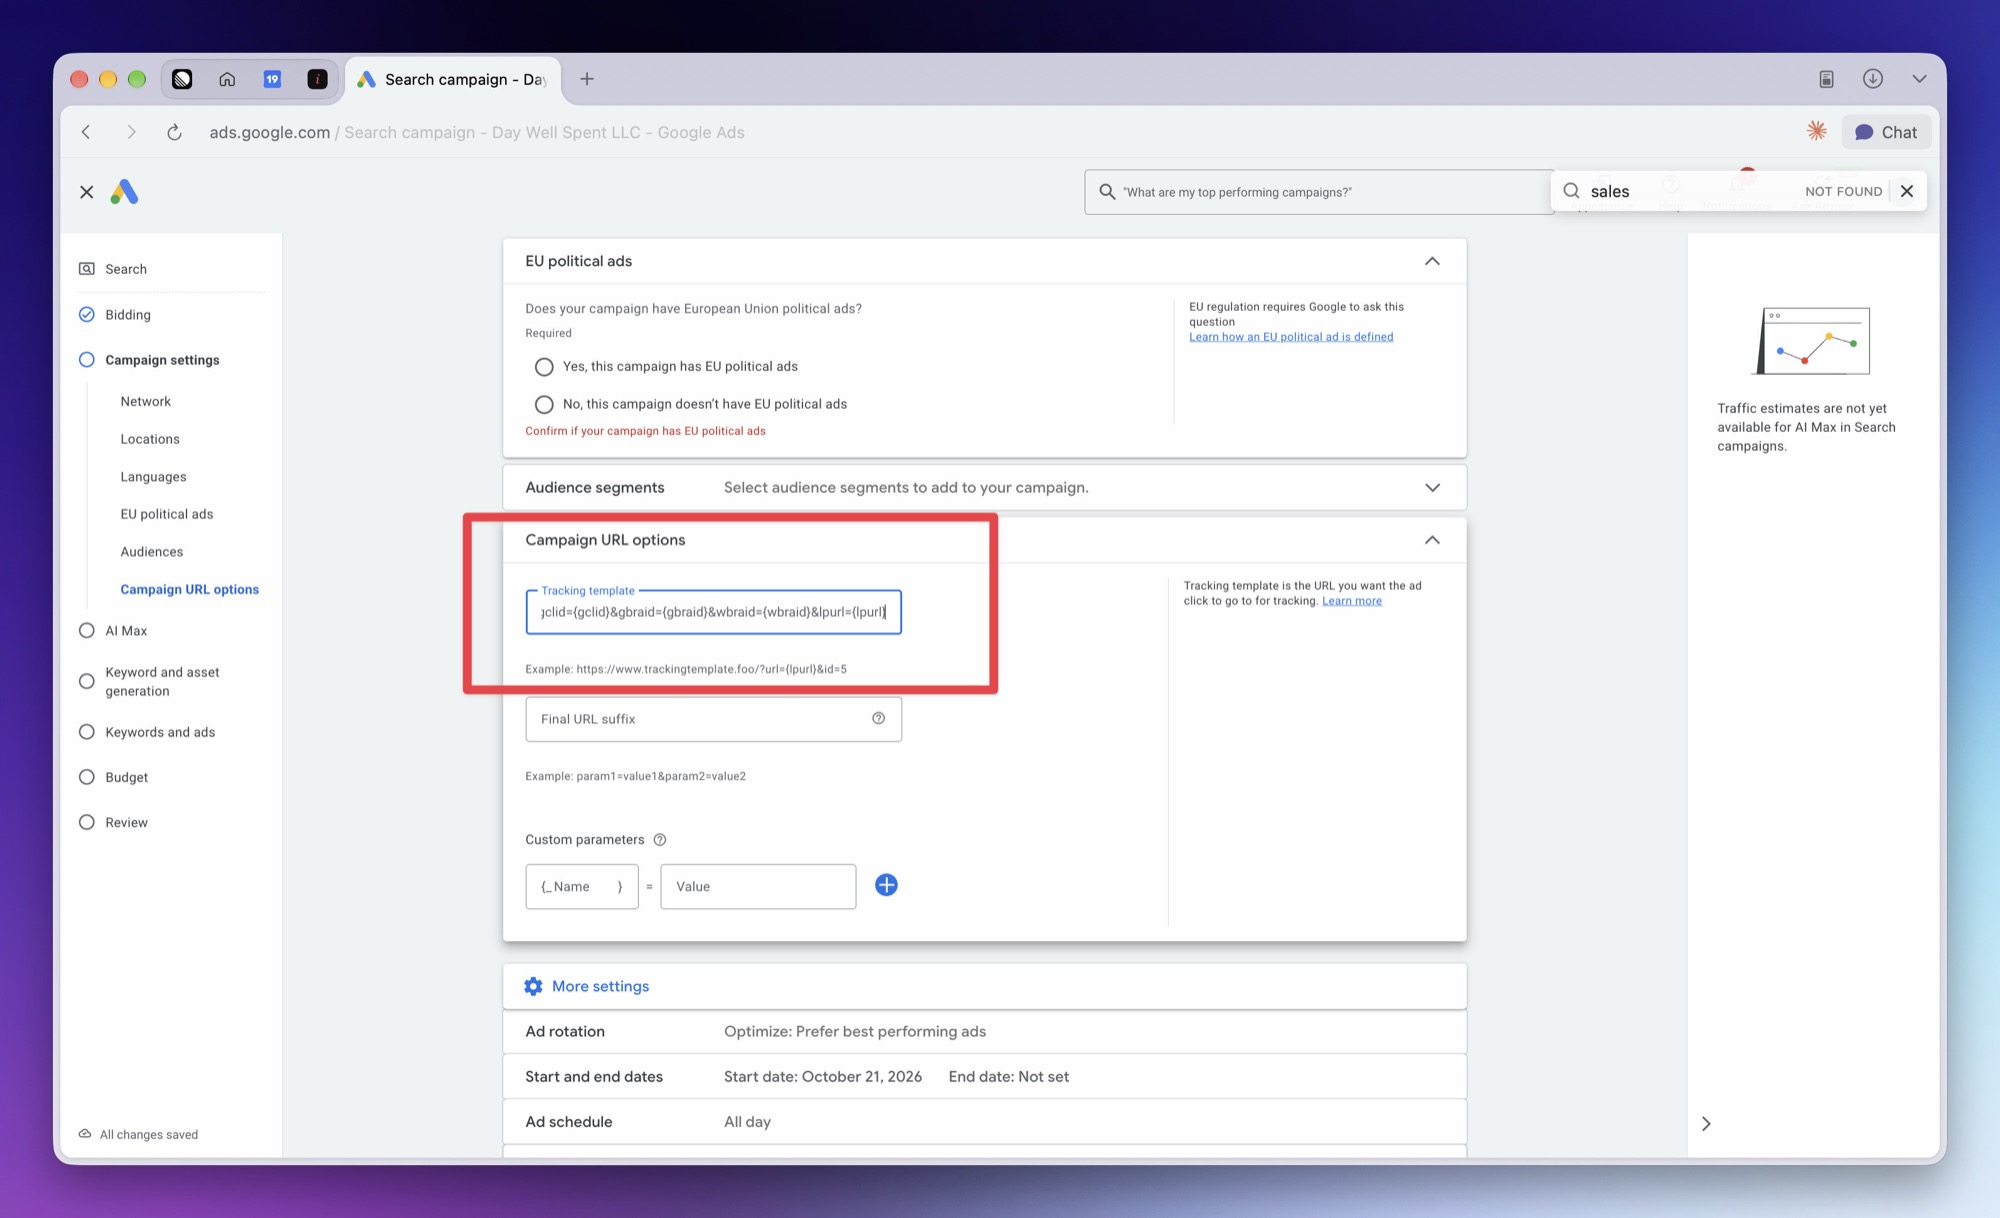The width and height of the screenshot is (2000, 1218).
Task: Select the AI Max step radio
Action: pos(87,631)
